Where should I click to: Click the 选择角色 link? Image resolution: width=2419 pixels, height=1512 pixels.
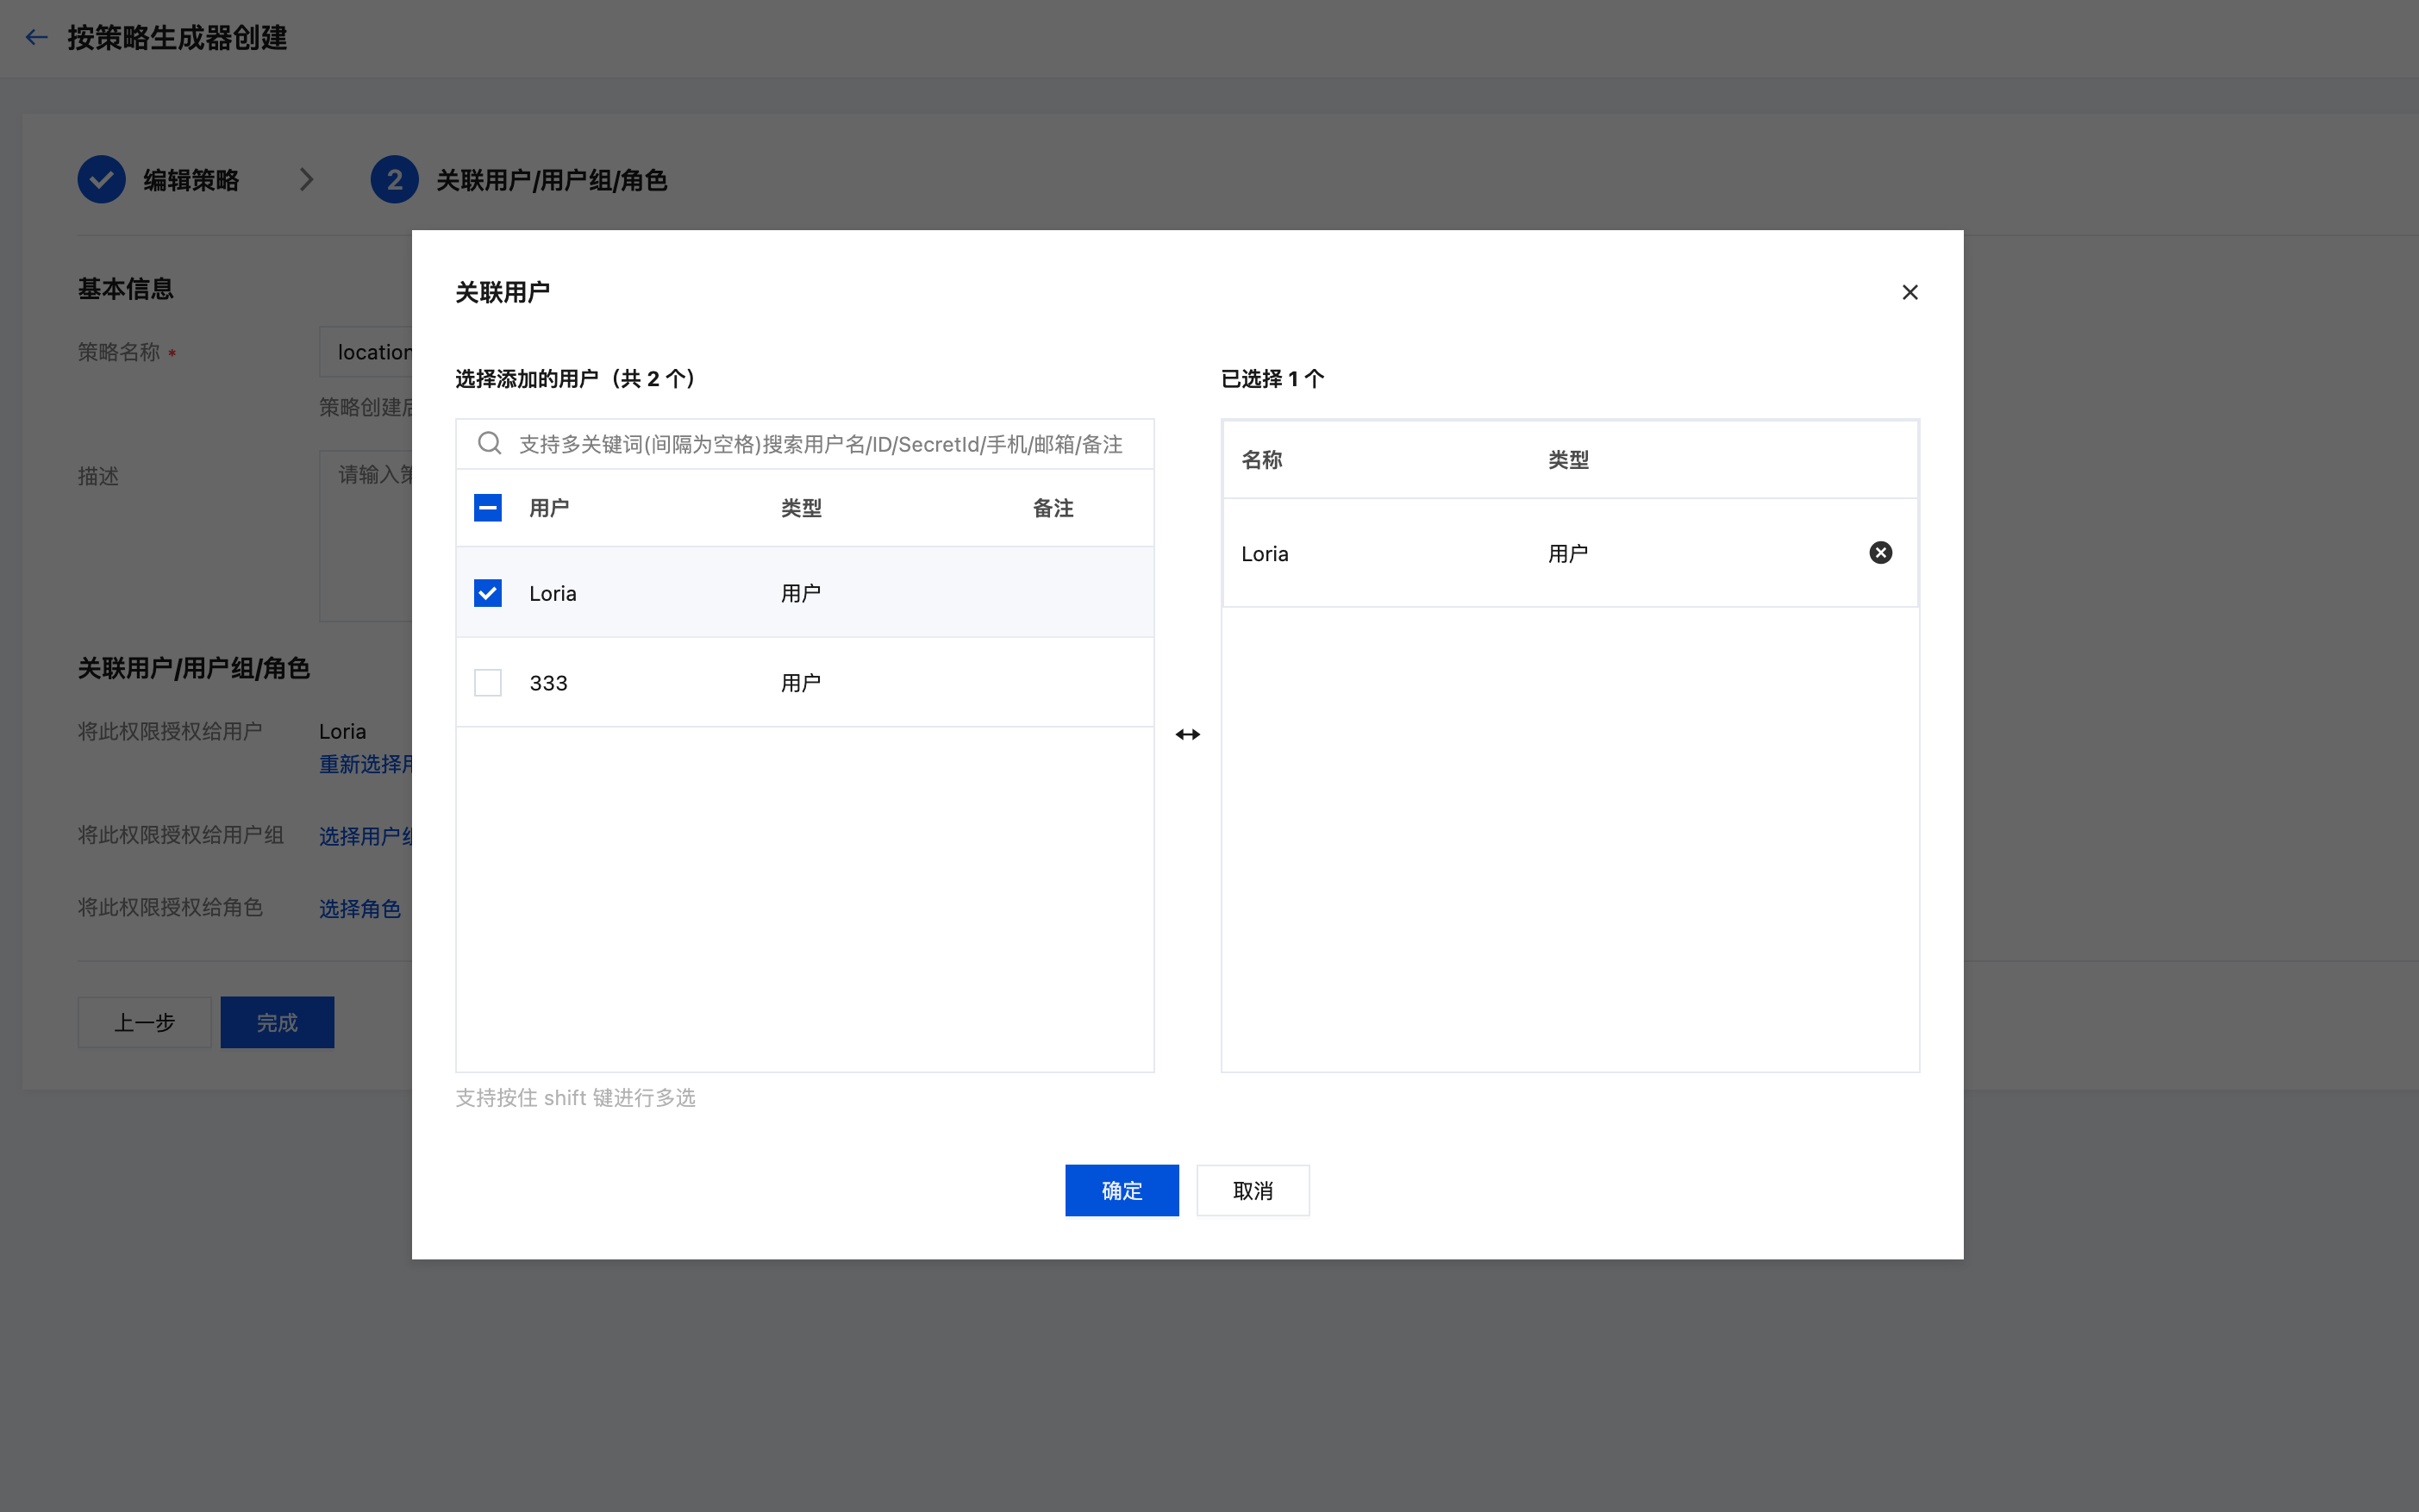click(x=359, y=908)
